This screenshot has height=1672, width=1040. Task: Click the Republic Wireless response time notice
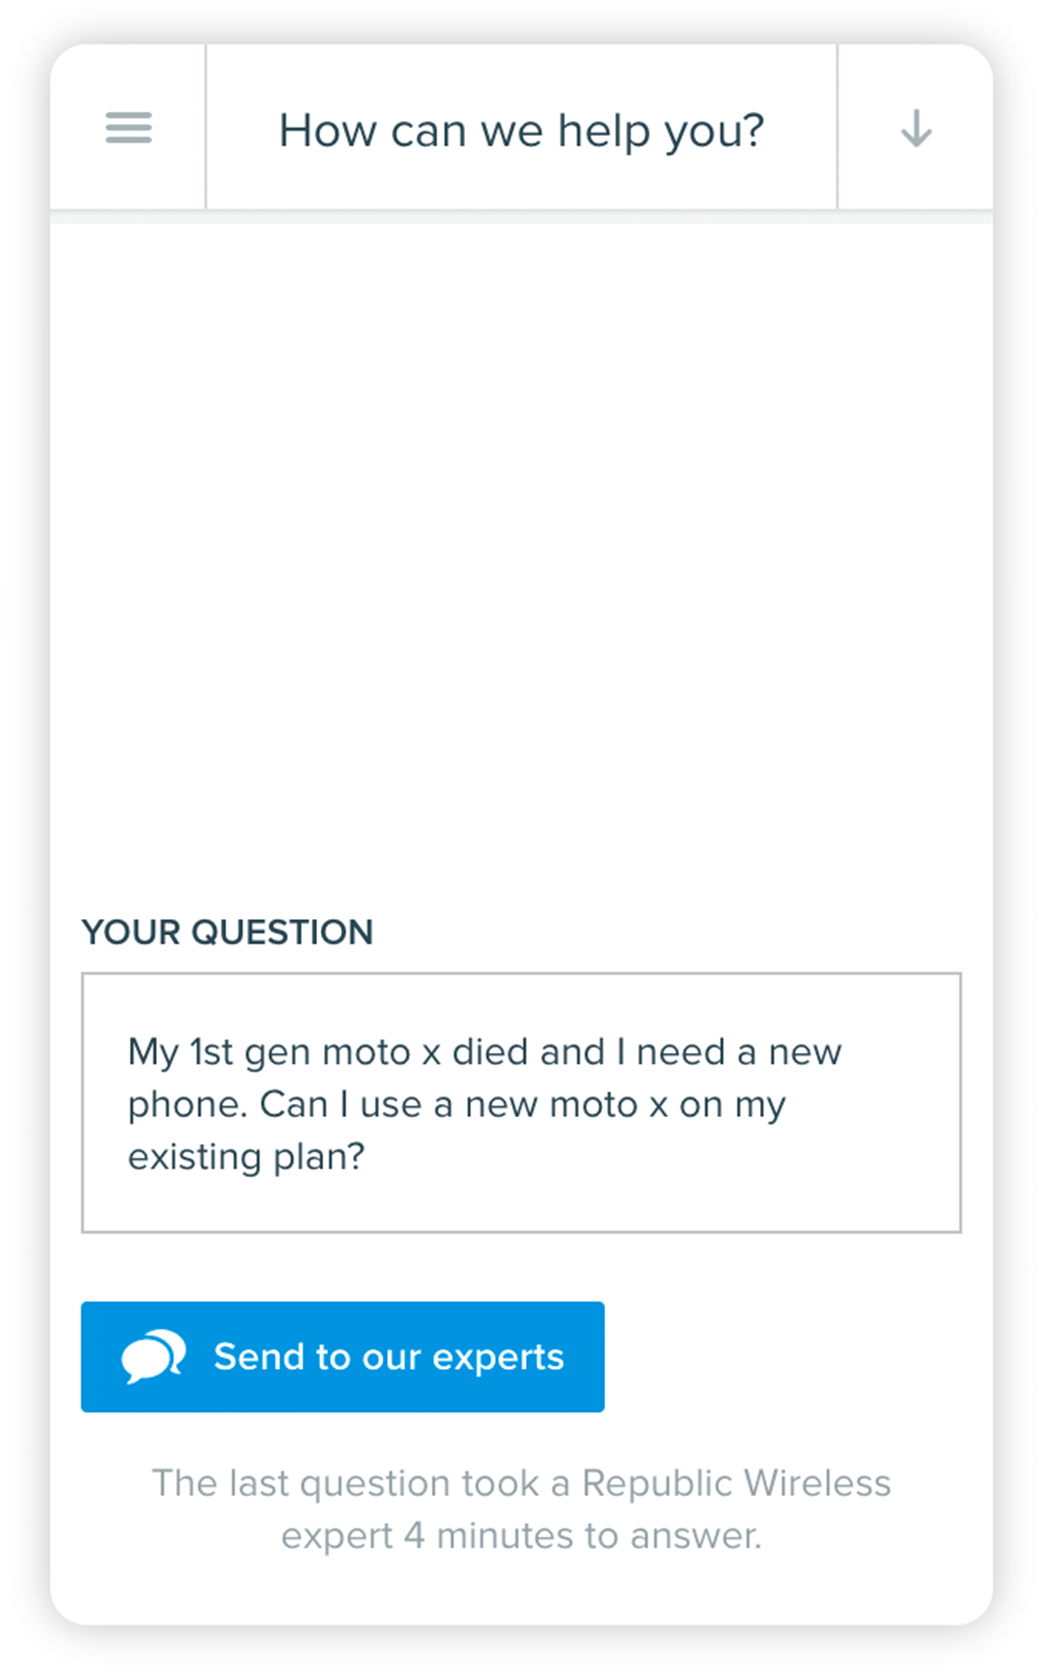coord(521,1509)
